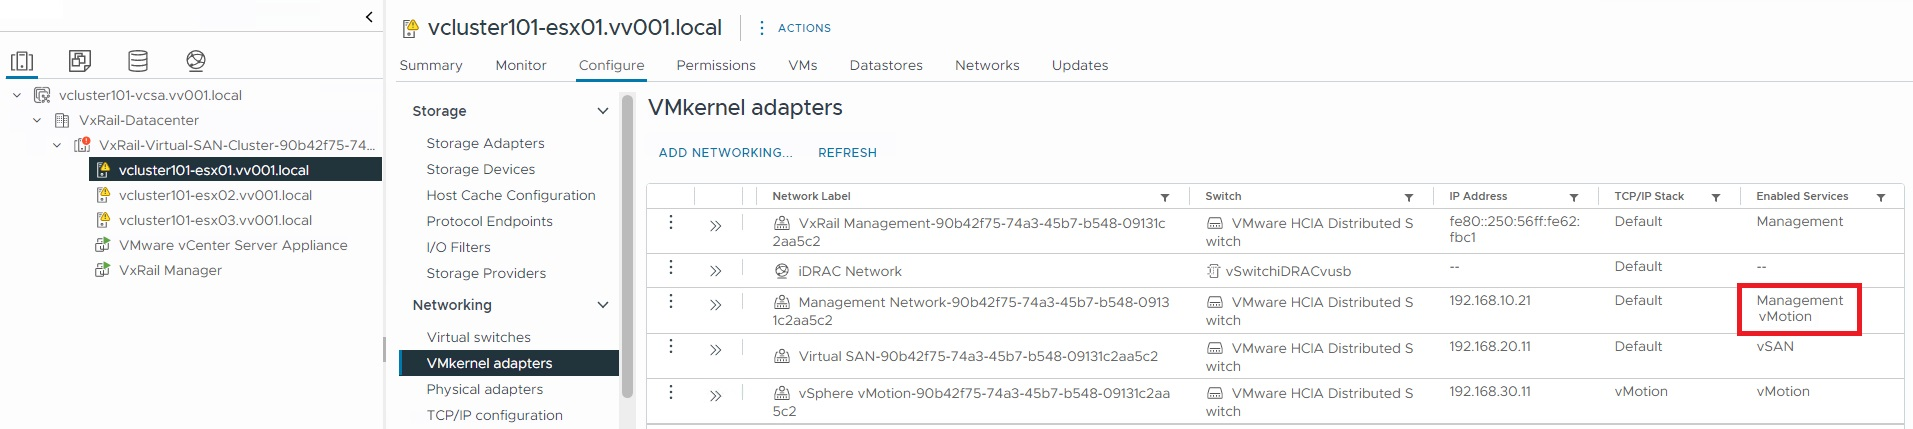This screenshot has height=429, width=1913.
Task: Open the Datastores tab
Action: tap(886, 65)
